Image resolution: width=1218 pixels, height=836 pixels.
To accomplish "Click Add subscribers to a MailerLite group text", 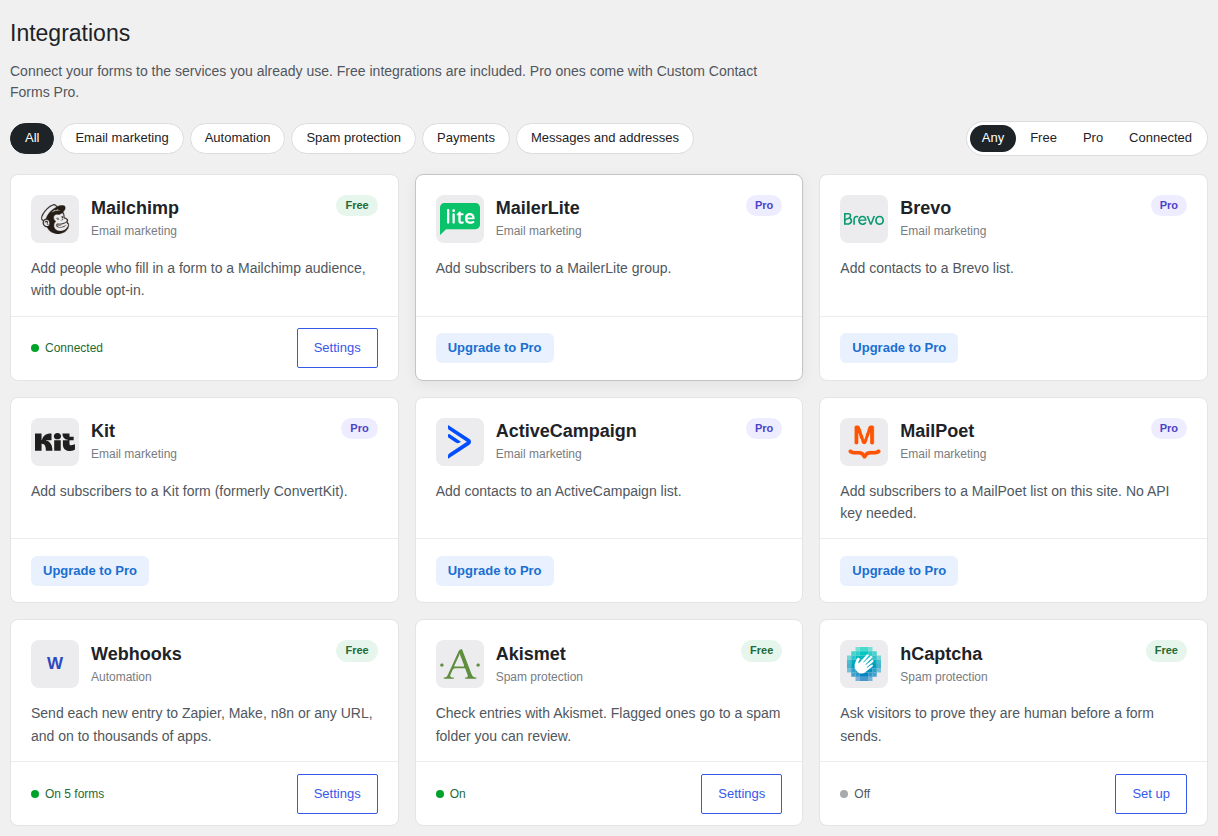I will pyautogui.click(x=553, y=268).
